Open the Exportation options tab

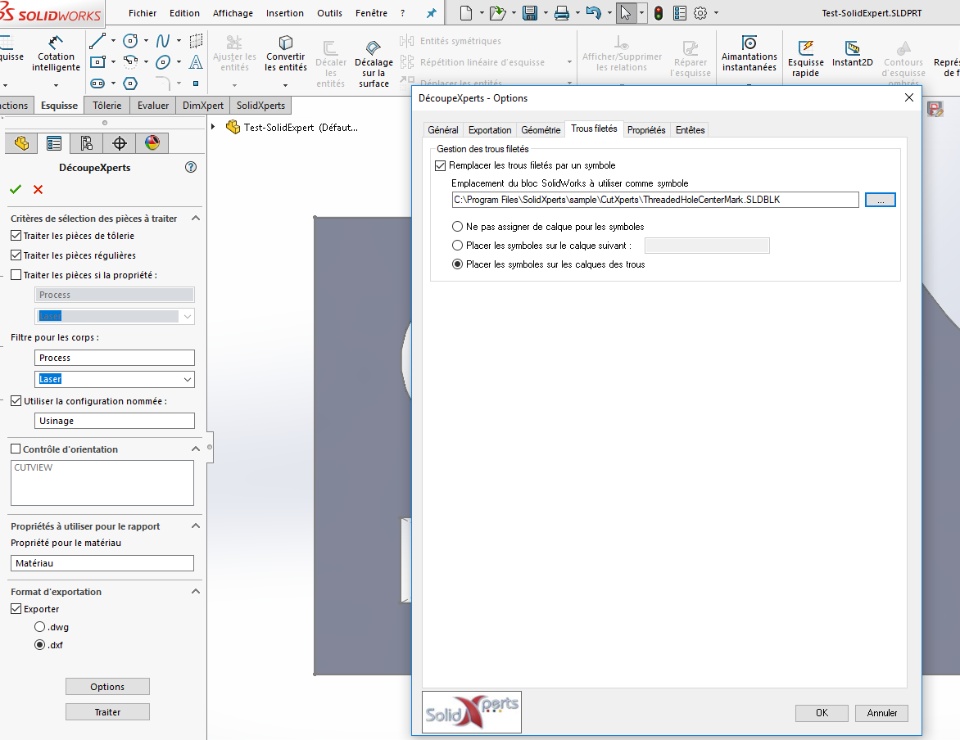point(490,130)
